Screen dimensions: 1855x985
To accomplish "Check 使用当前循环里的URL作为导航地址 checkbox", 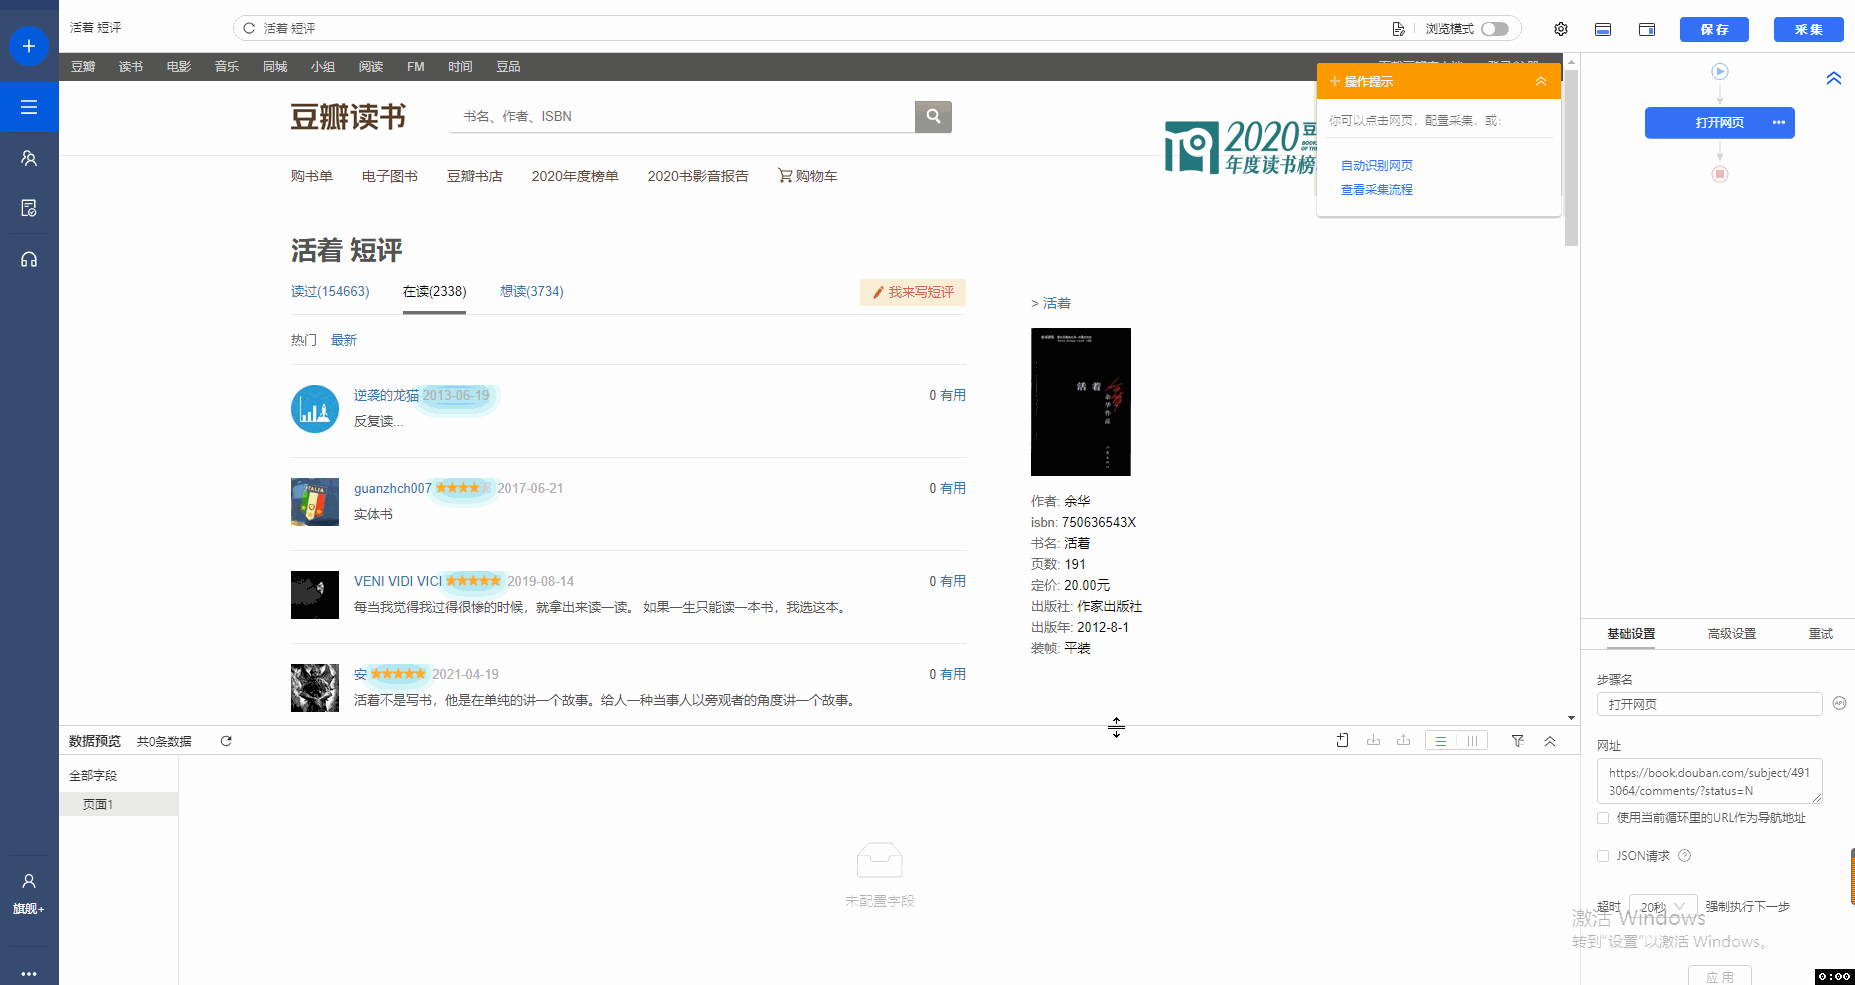I will click(1603, 818).
